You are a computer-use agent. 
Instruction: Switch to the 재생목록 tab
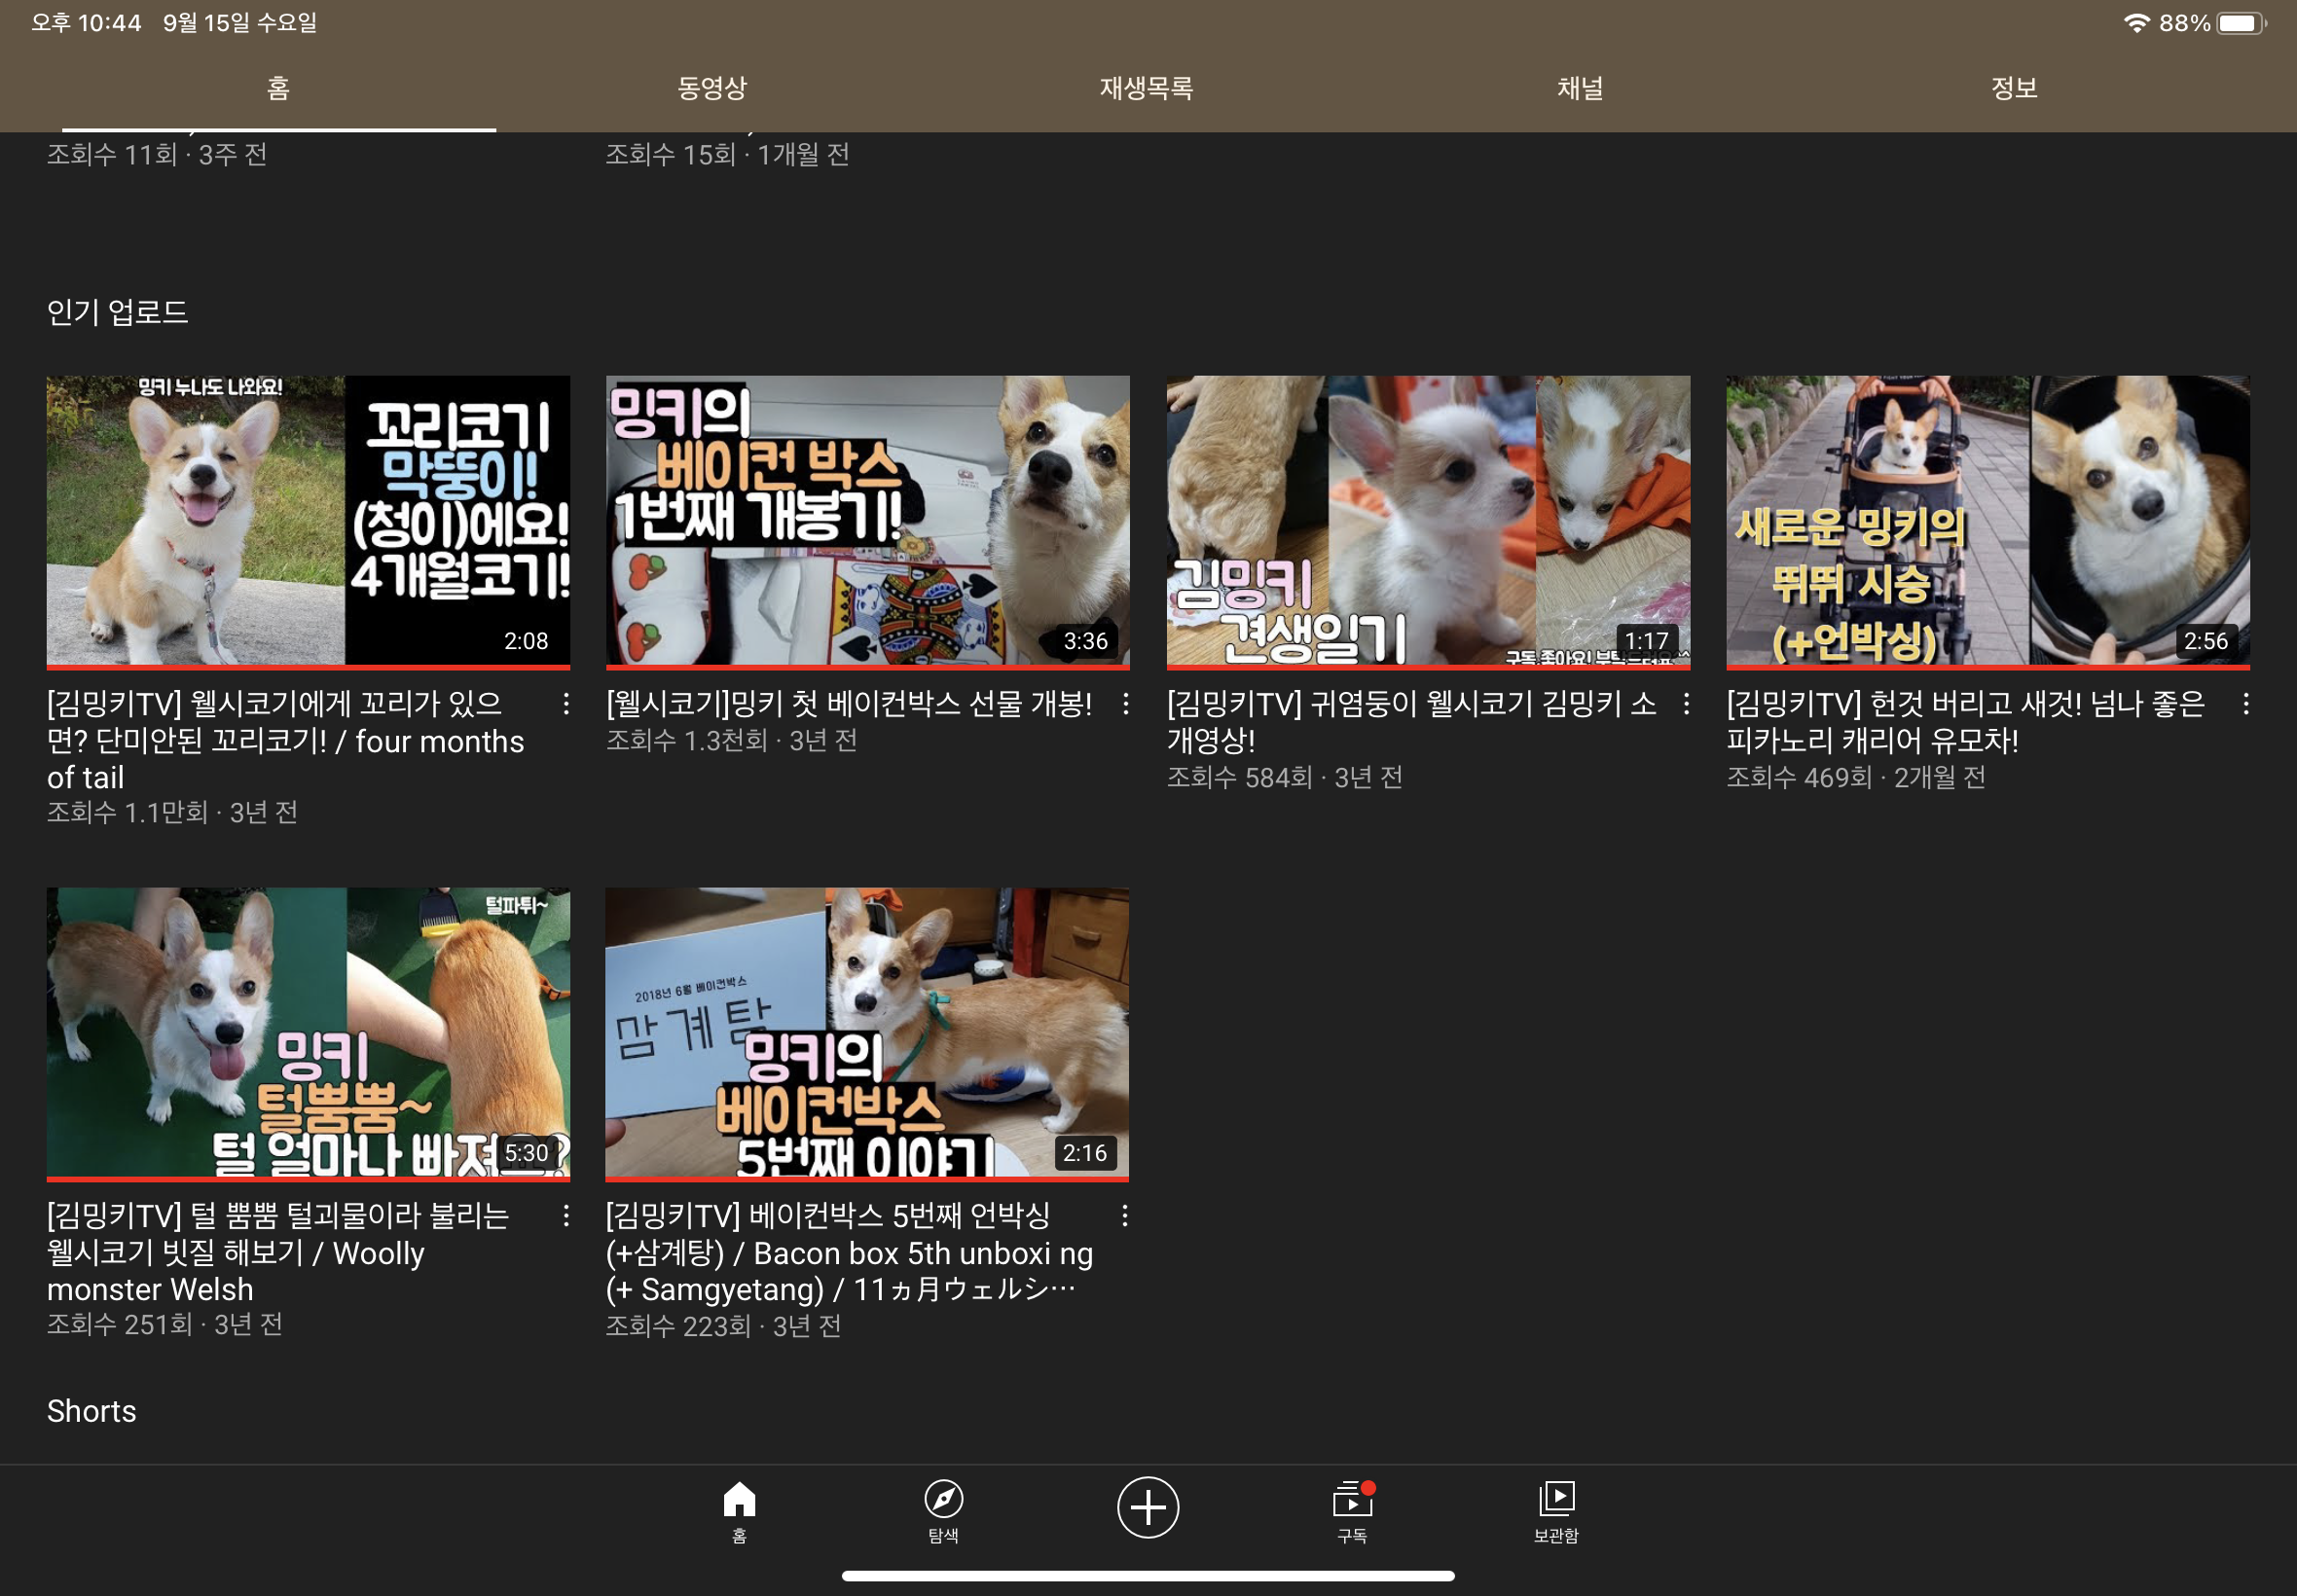1146,88
